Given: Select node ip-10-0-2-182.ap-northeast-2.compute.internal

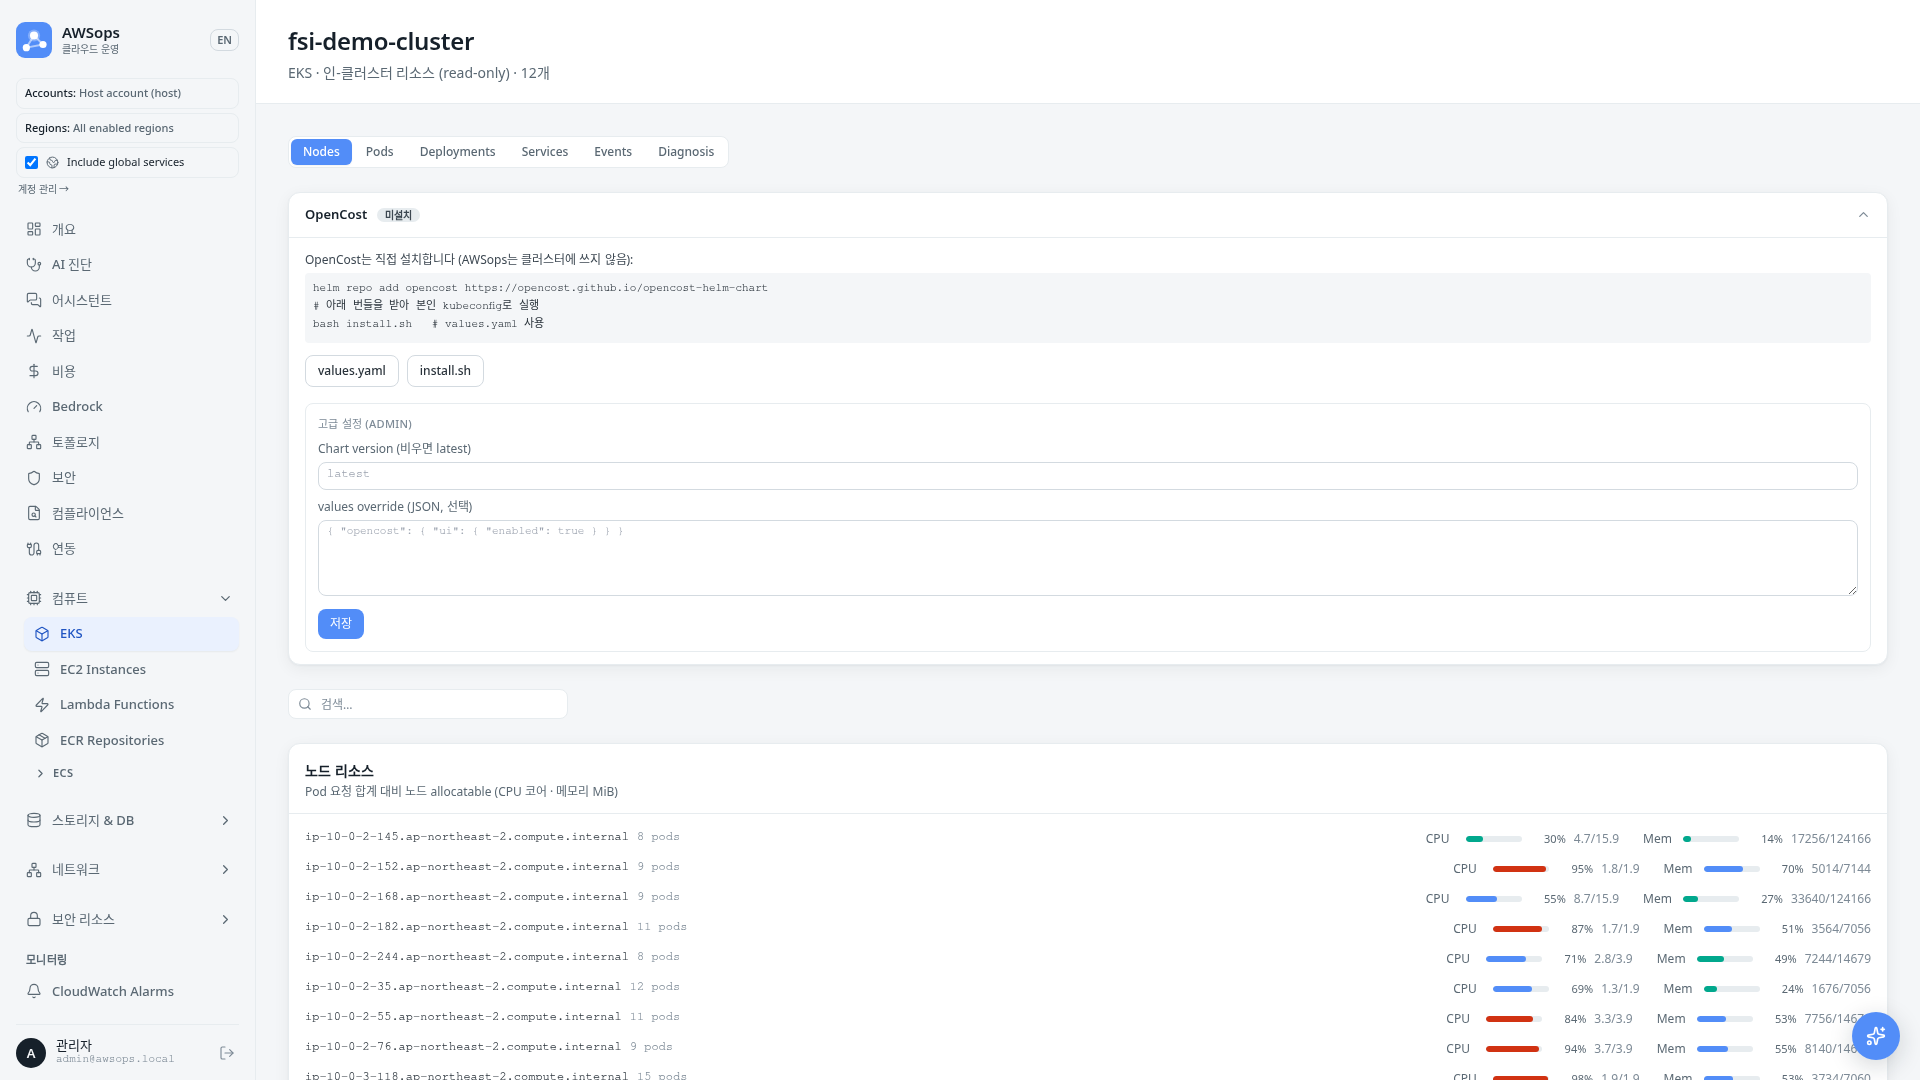Looking at the screenshot, I should click(x=466, y=927).
